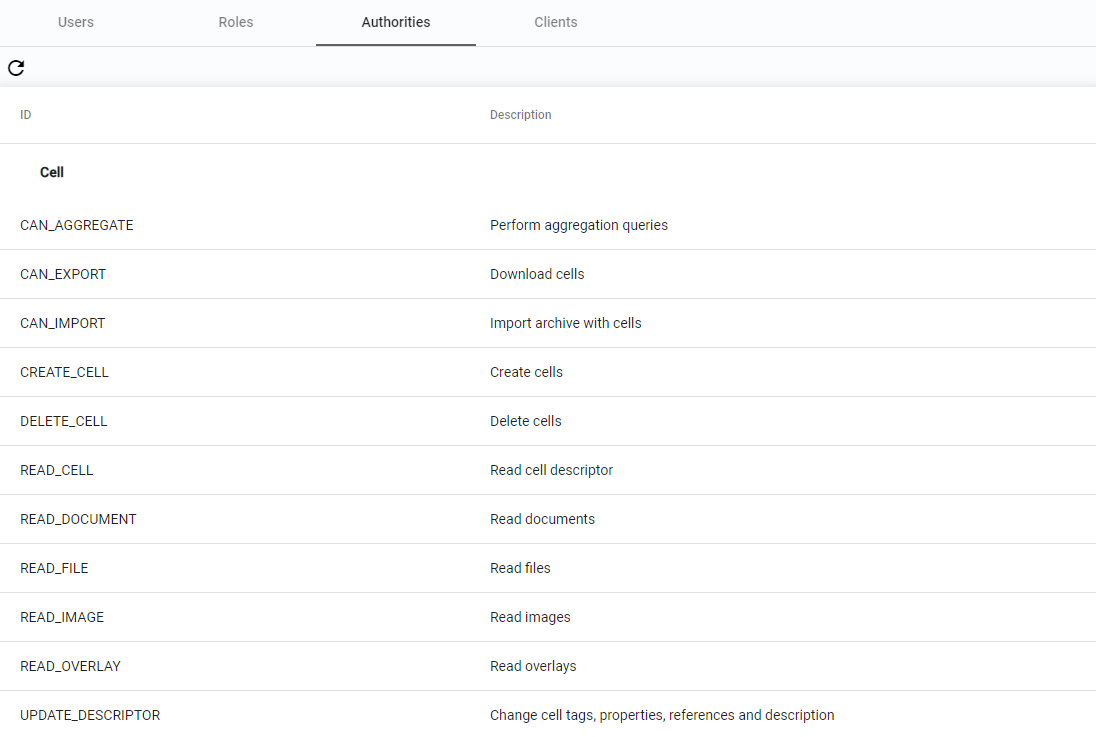
Task: Click the 'Perform aggregation queries' description
Action: [579, 225]
